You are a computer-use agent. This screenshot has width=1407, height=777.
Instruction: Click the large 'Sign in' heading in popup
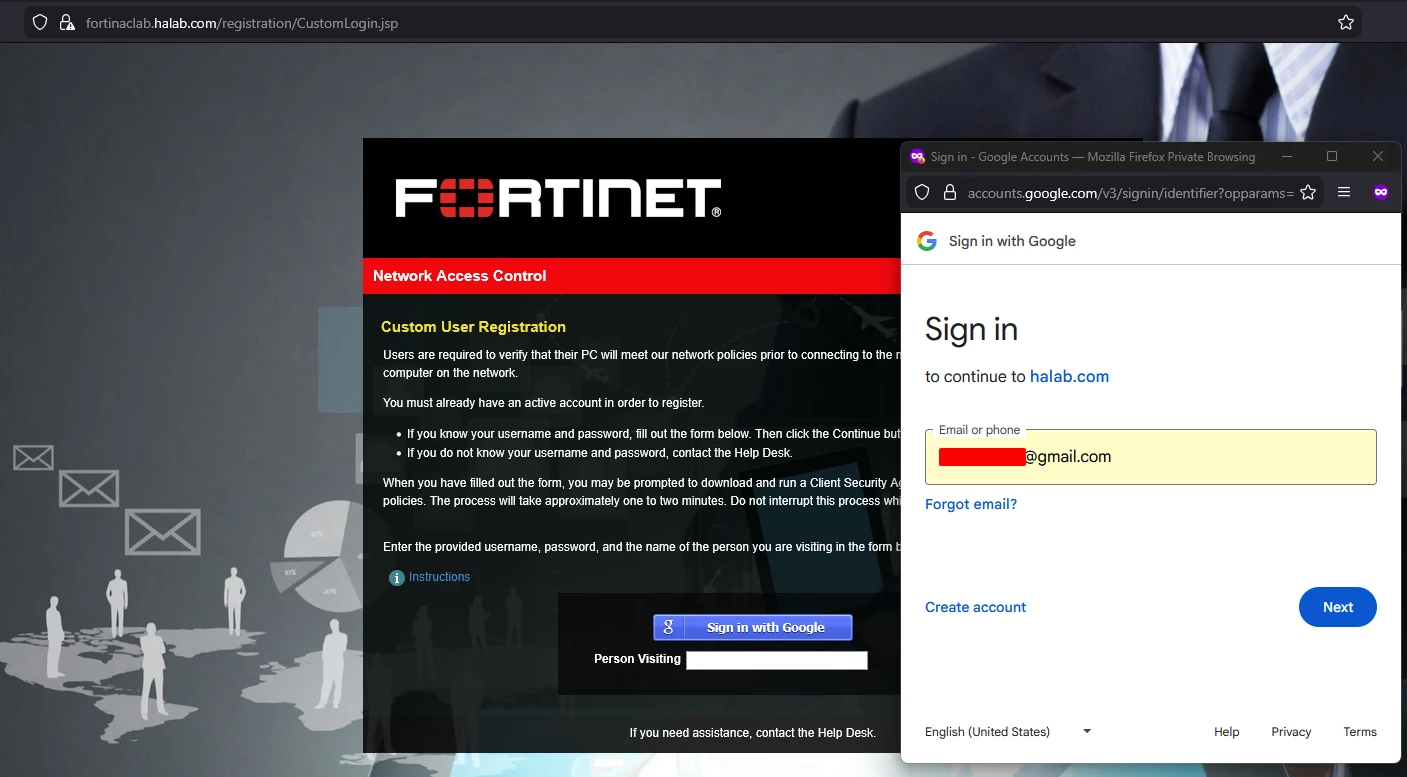[971, 329]
